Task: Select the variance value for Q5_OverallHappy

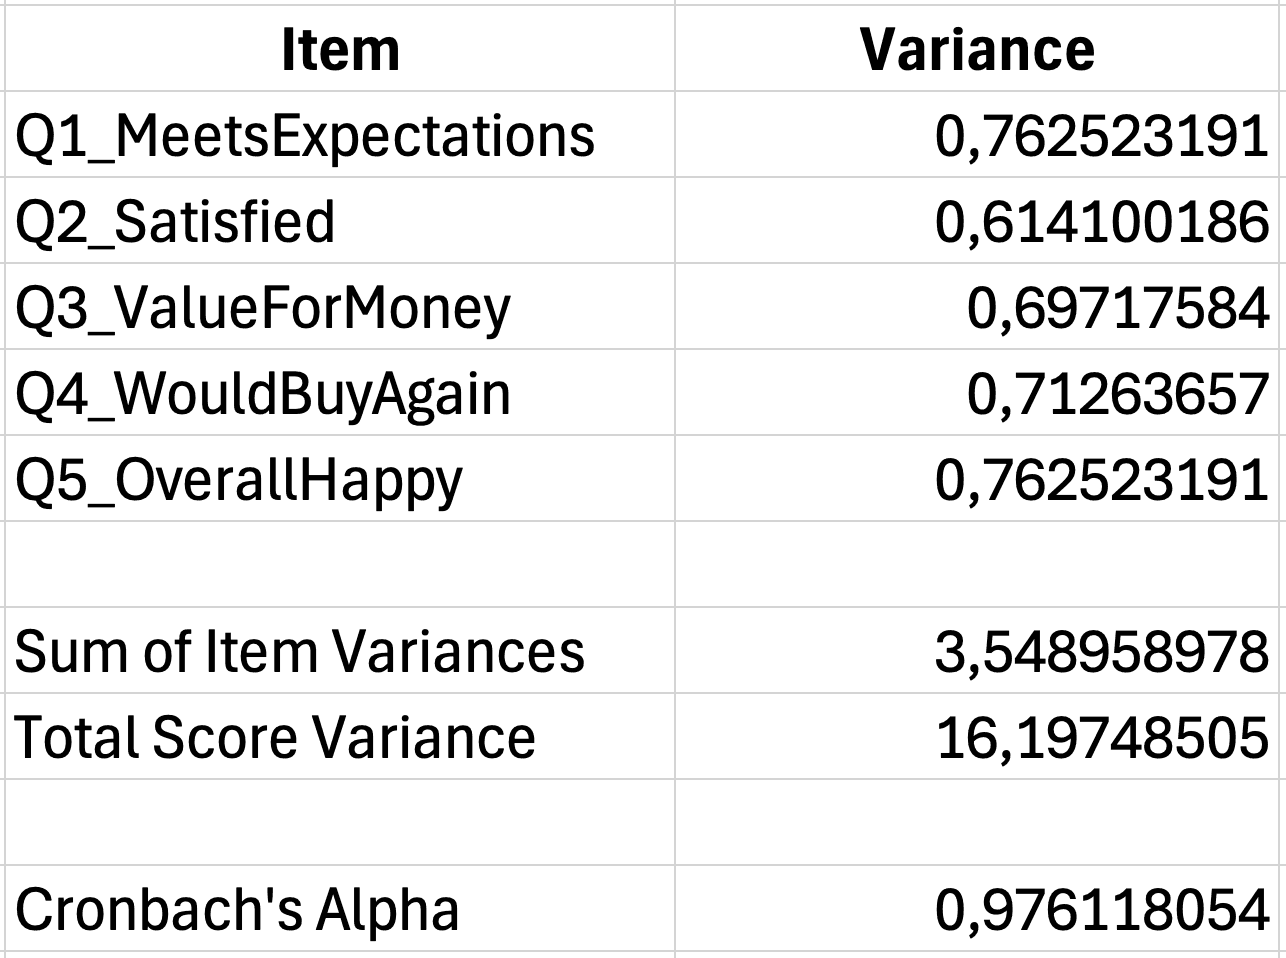Action: (x=1102, y=479)
